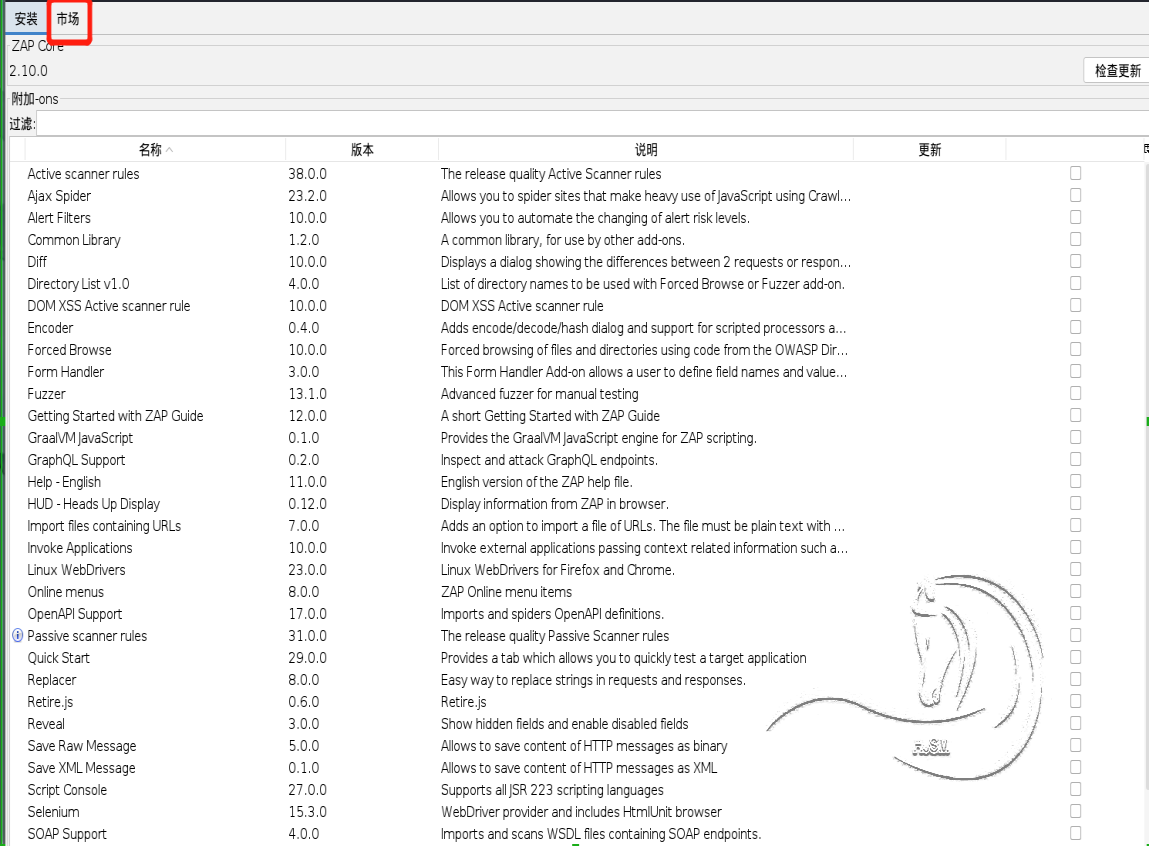Tick the SOAP Support checkbox

(x=1075, y=833)
